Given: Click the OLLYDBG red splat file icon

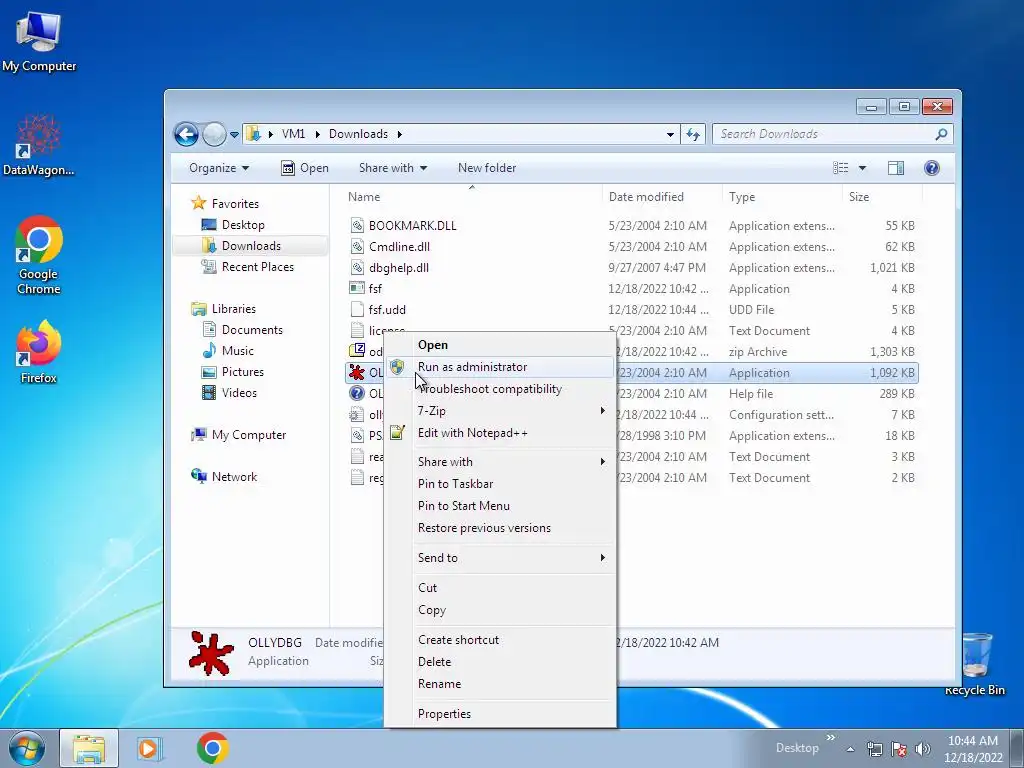Looking at the screenshot, I should pos(357,372).
